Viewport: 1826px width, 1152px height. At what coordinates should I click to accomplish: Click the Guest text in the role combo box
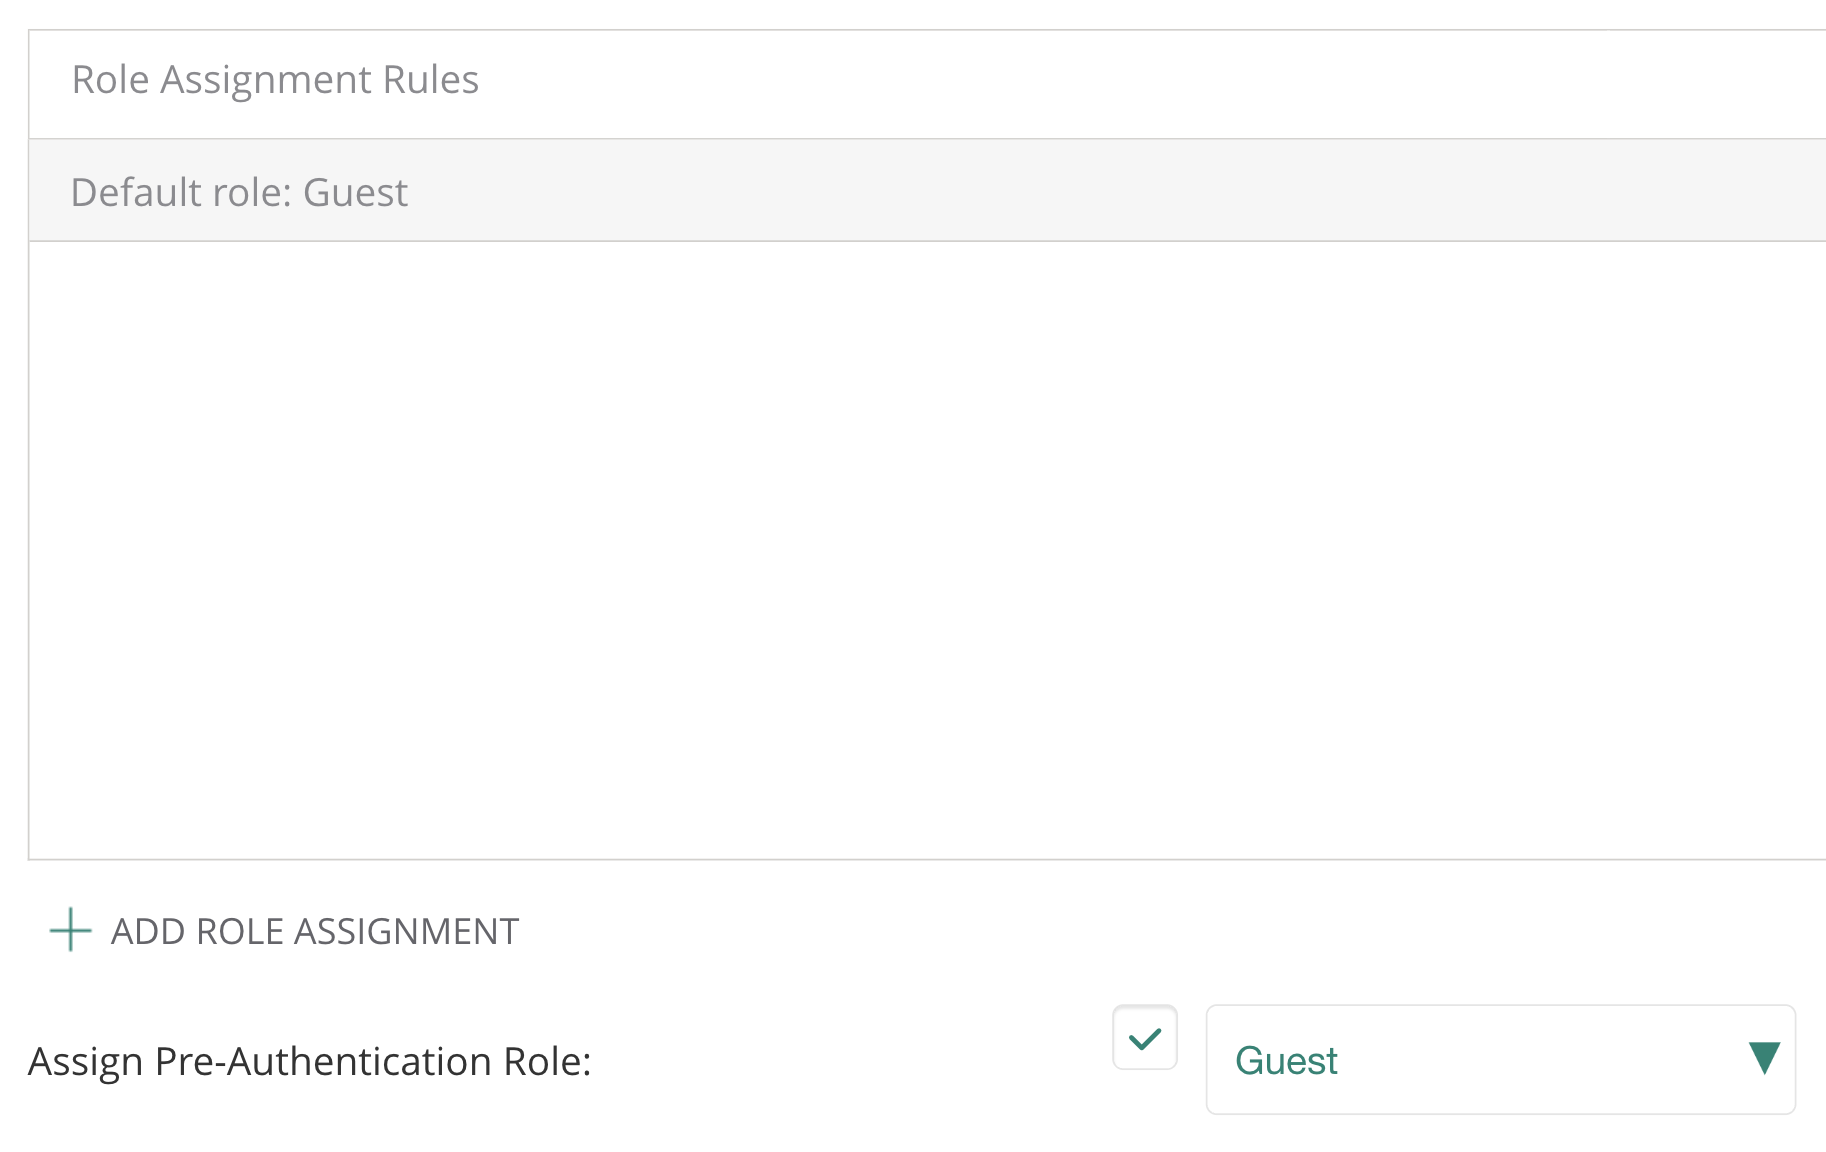(1286, 1060)
